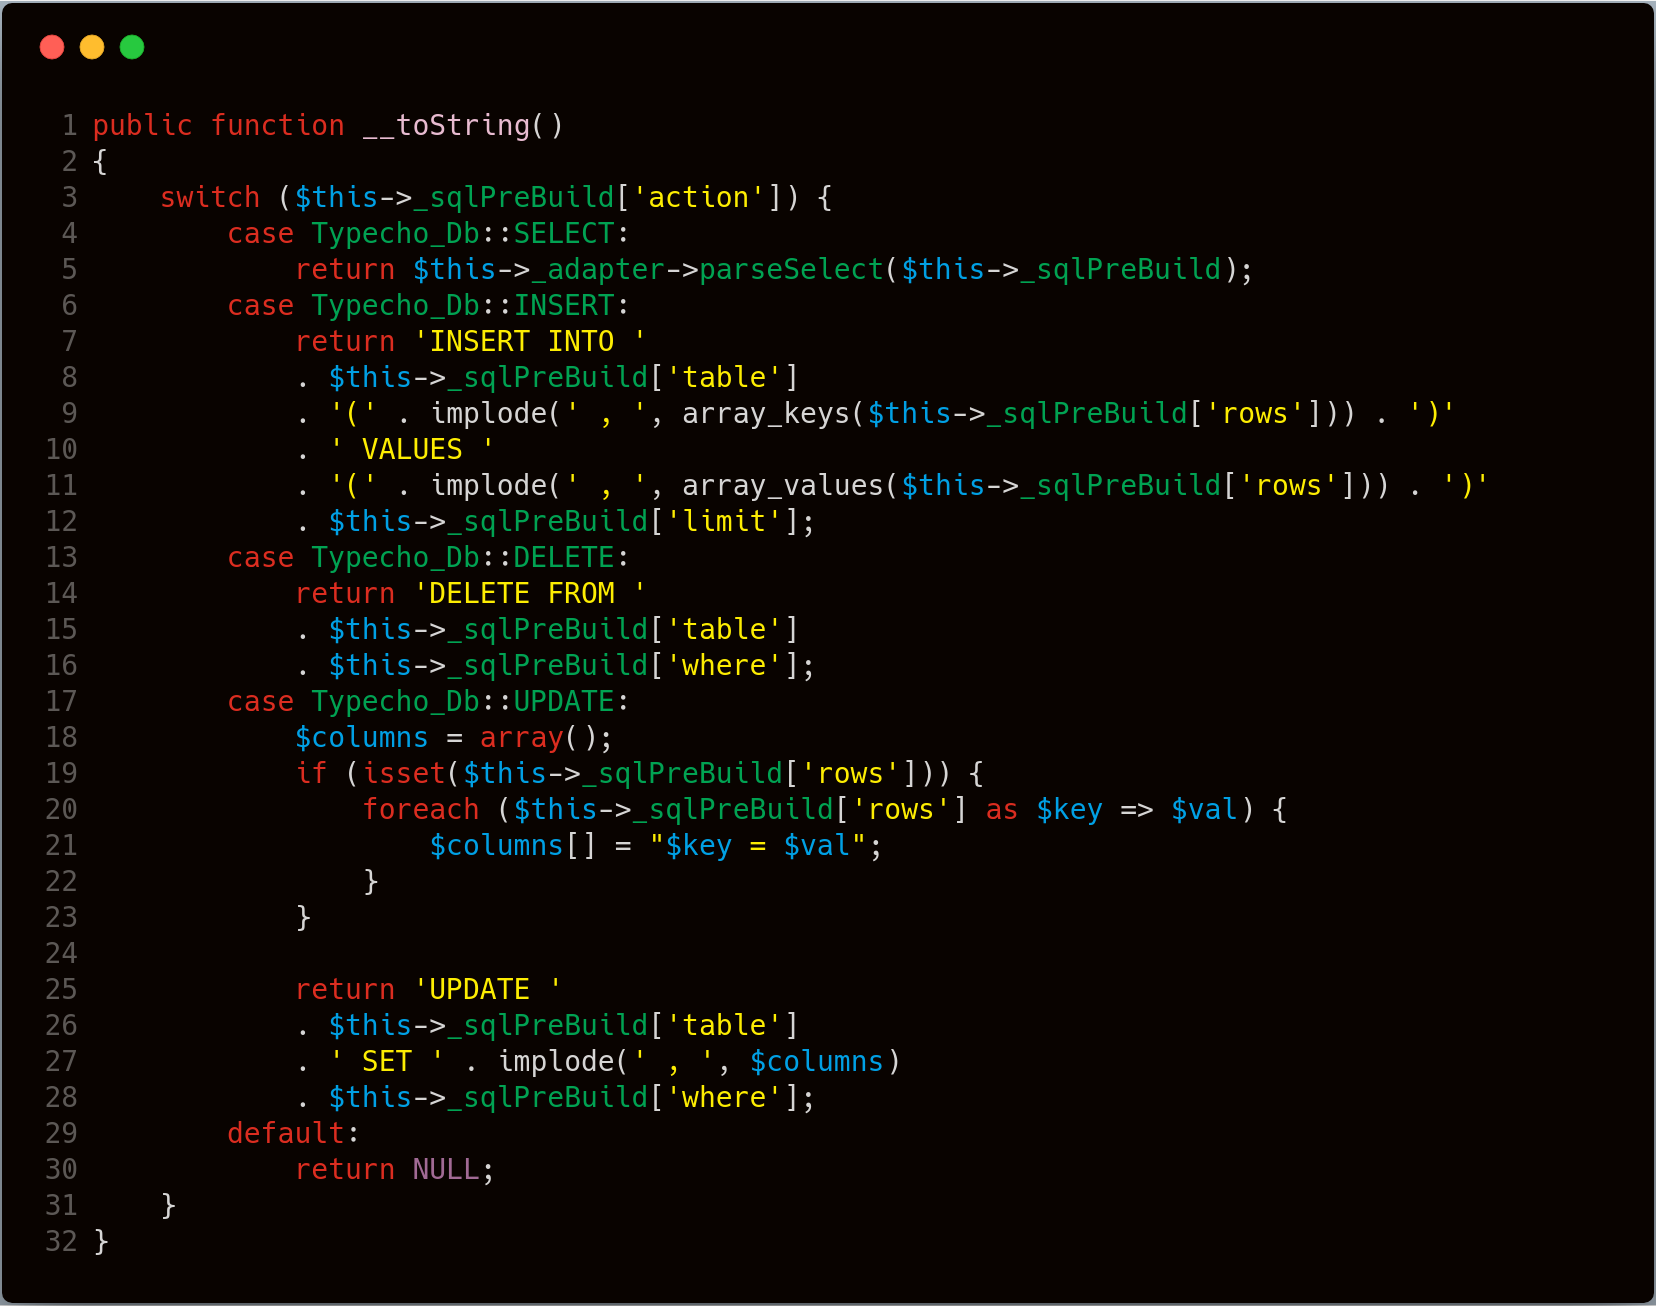Click the parseSelect method call

click(x=791, y=269)
